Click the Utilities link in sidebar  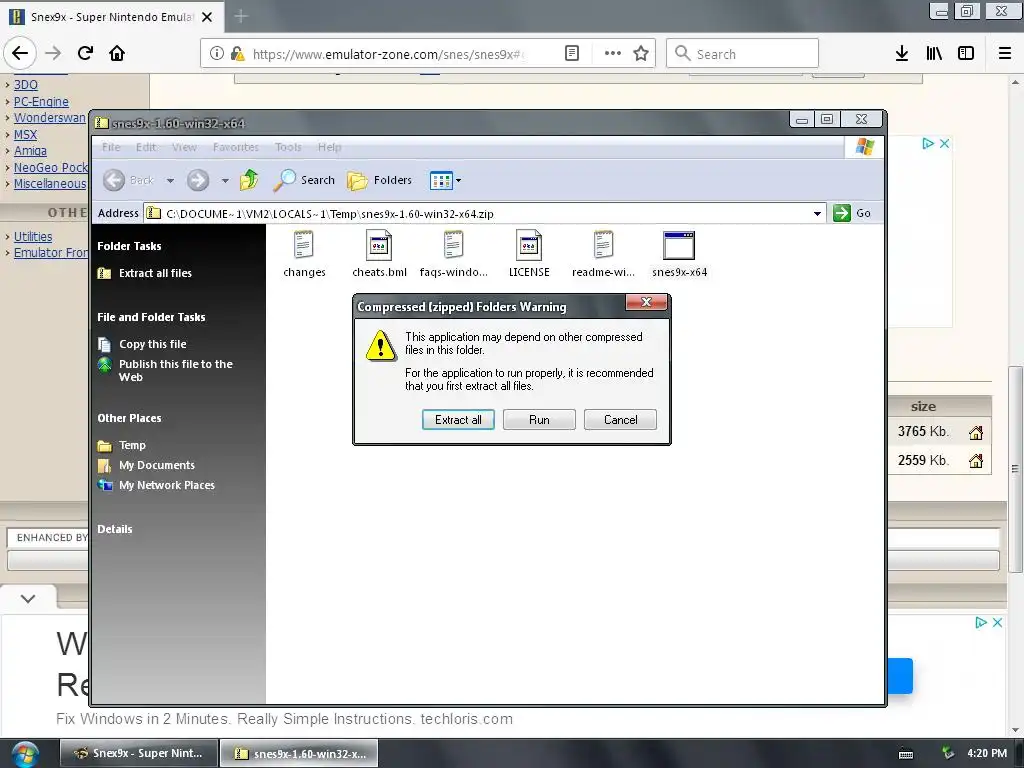click(x=33, y=237)
